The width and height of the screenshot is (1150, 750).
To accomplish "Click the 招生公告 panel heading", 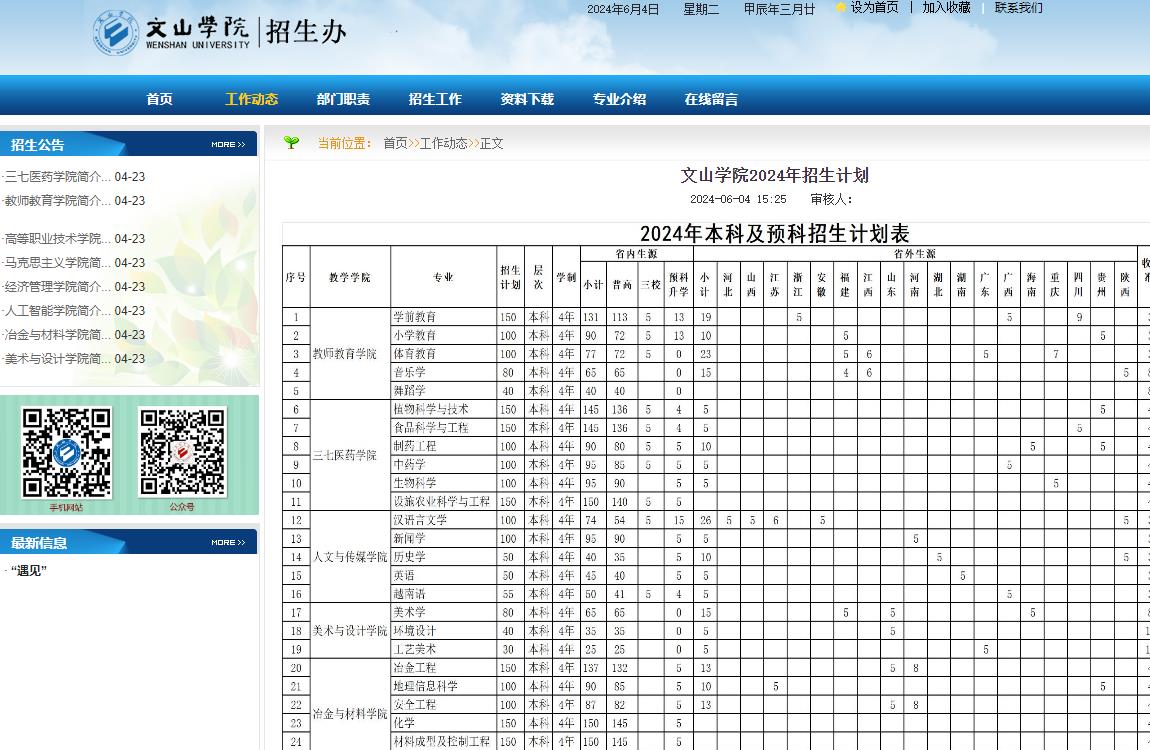I will 37,144.
